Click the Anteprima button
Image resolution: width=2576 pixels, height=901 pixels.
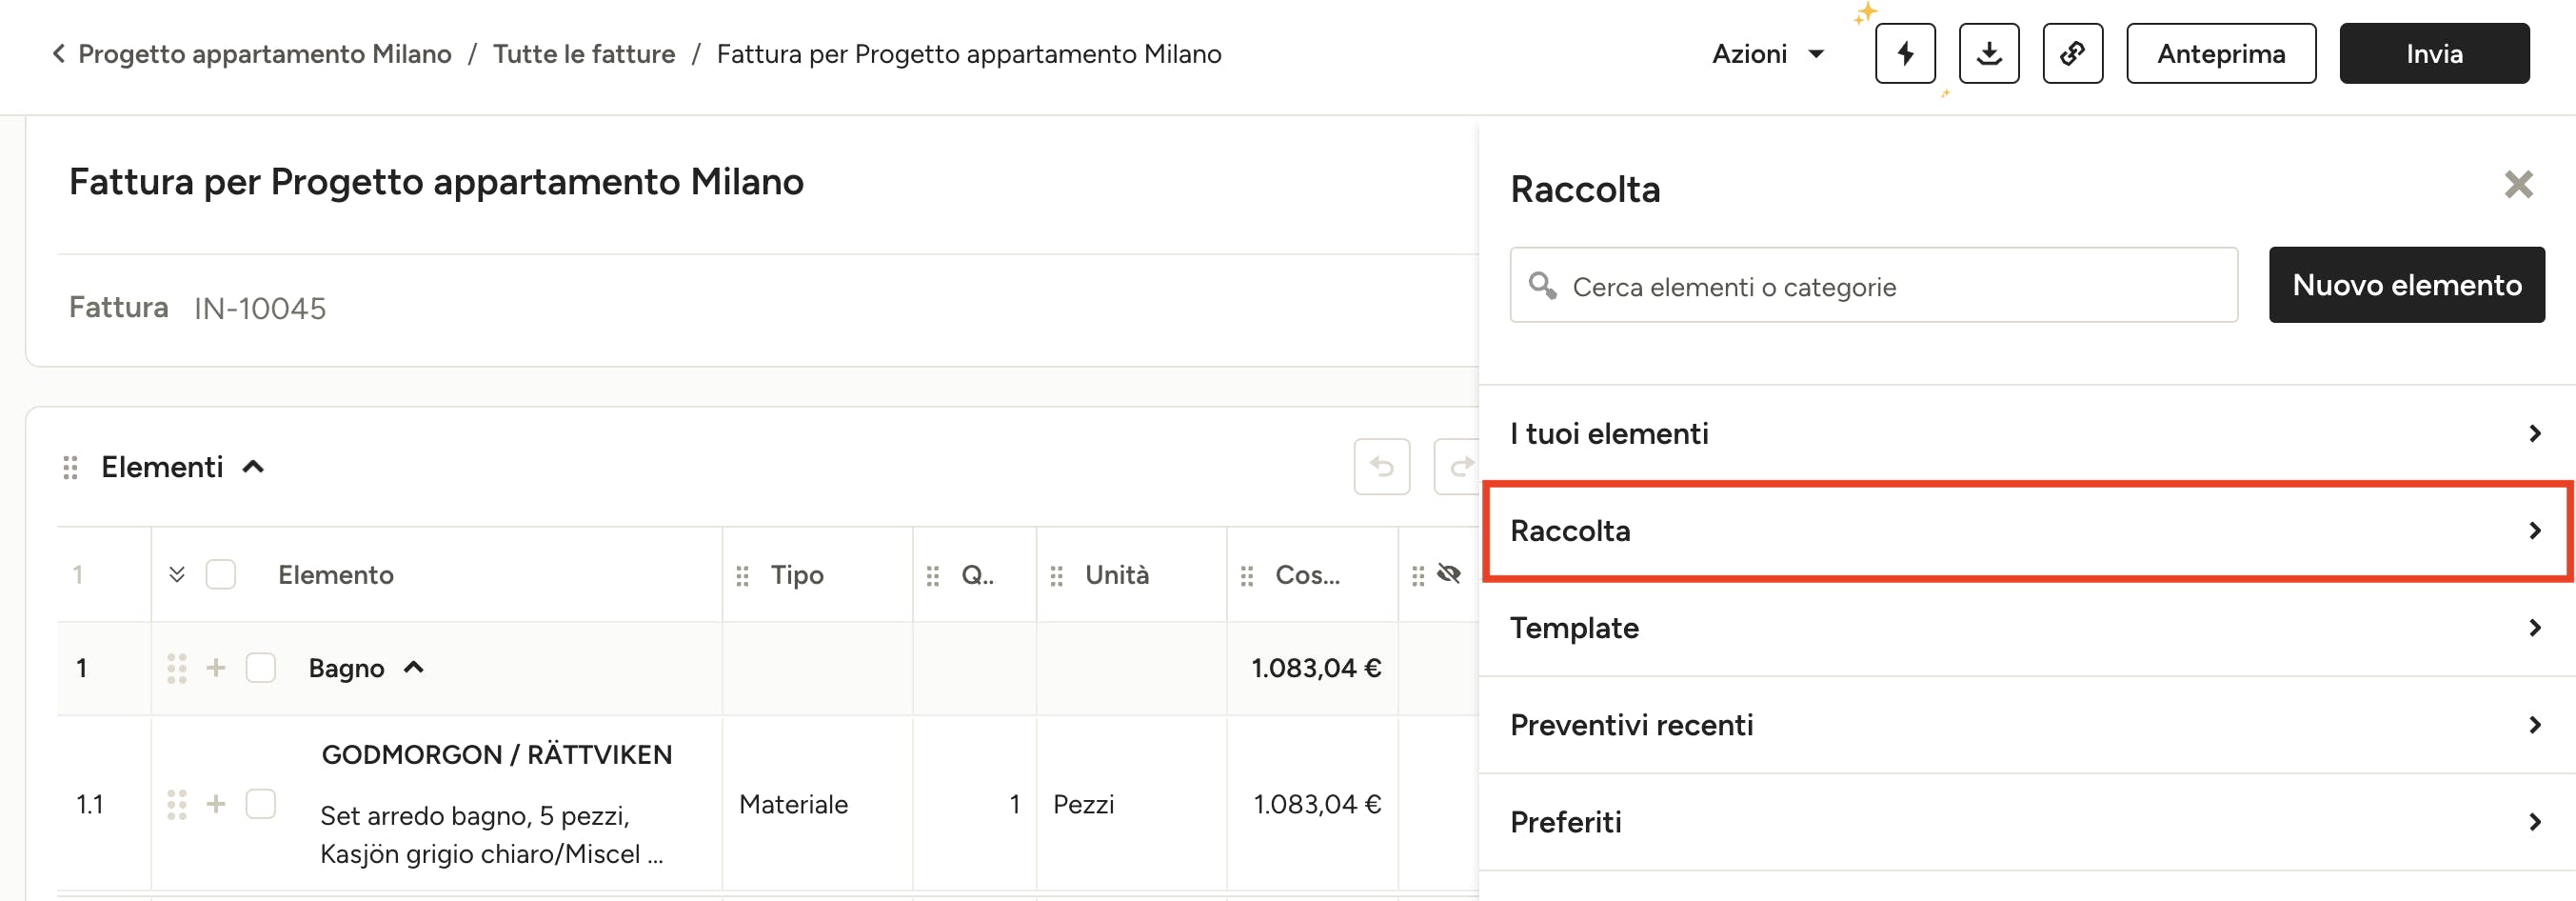pos(2221,53)
